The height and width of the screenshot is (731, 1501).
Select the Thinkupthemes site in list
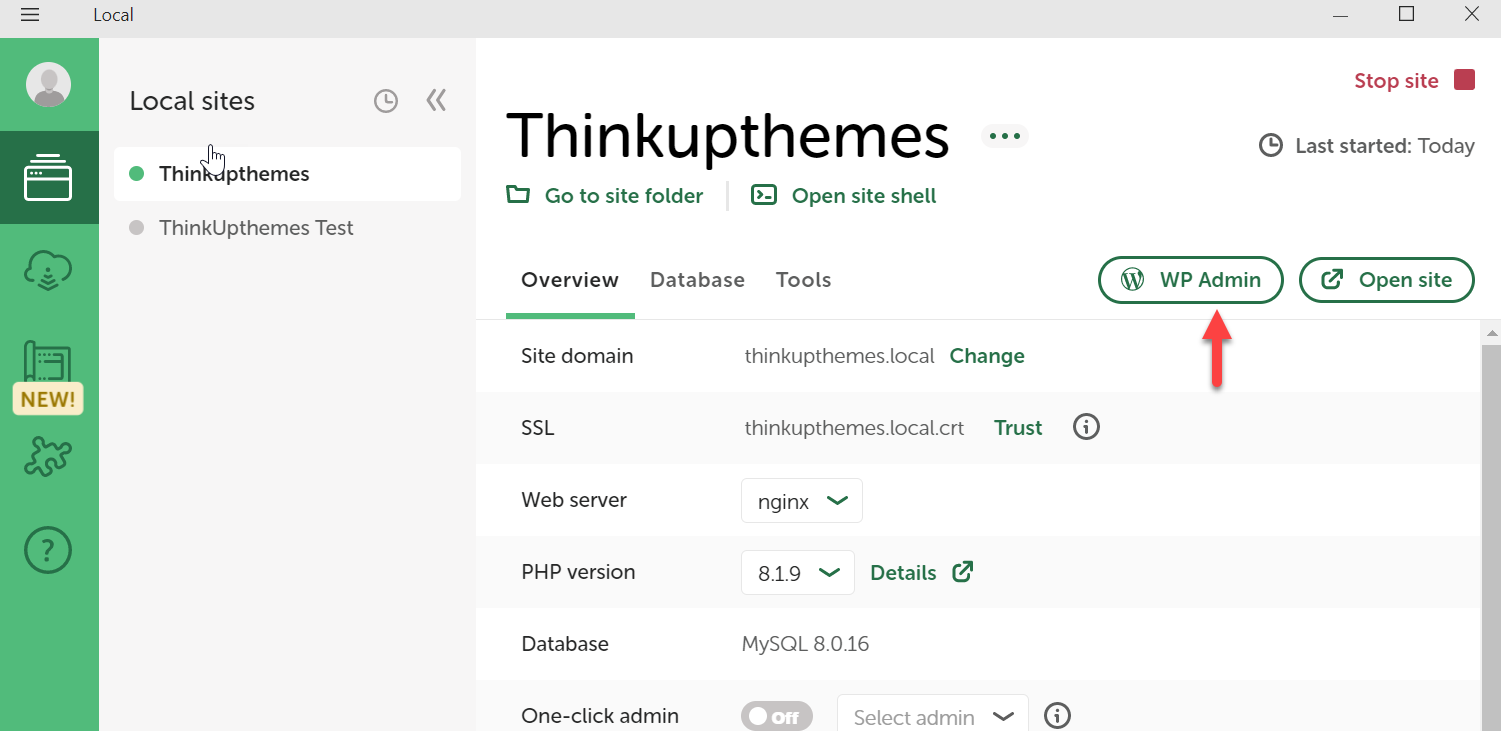coord(287,174)
